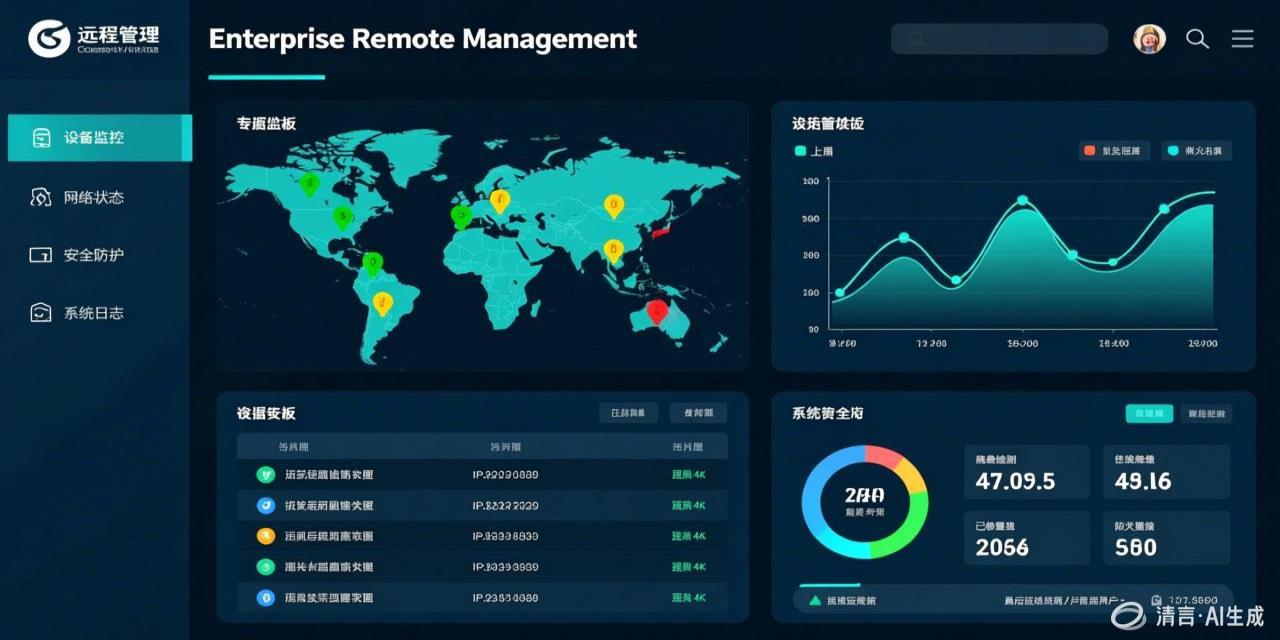Toggle the teal-marked legend button at chart's right
Image resolution: width=1280 pixels, height=640 pixels.
click(1197, 151)
